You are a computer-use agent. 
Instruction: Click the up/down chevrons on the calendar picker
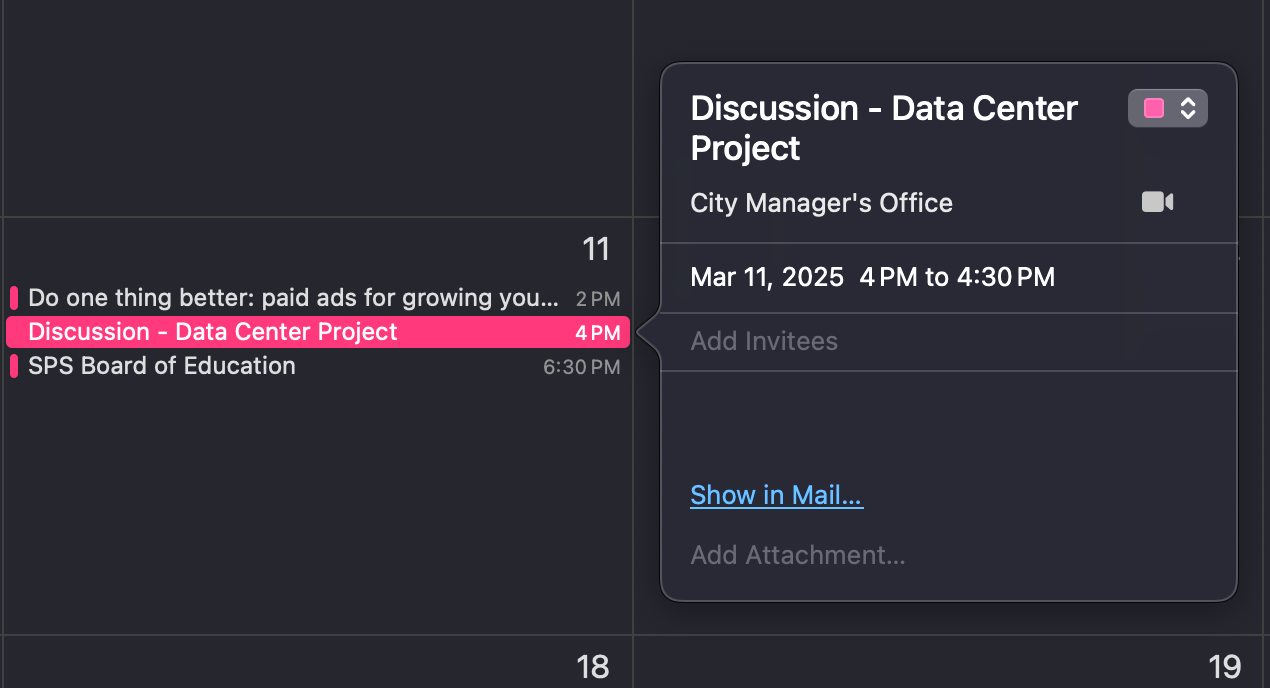tap(1189, 107)
